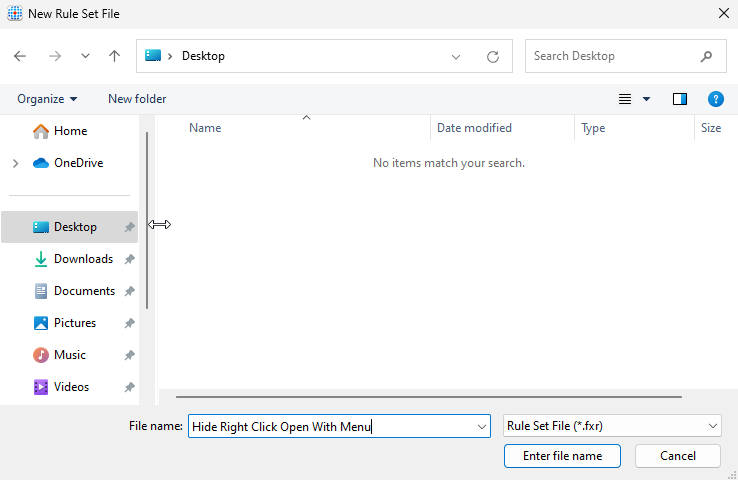Click the pin icon next to Downloads

(129, 259)
